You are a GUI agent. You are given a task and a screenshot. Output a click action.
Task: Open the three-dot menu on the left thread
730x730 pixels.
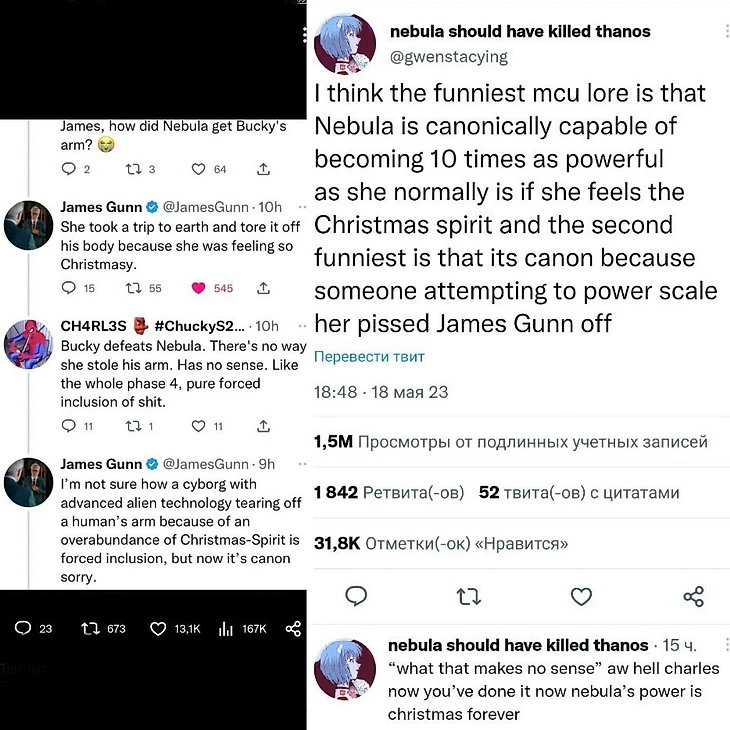pyautogui.click(x=305, y=36)
